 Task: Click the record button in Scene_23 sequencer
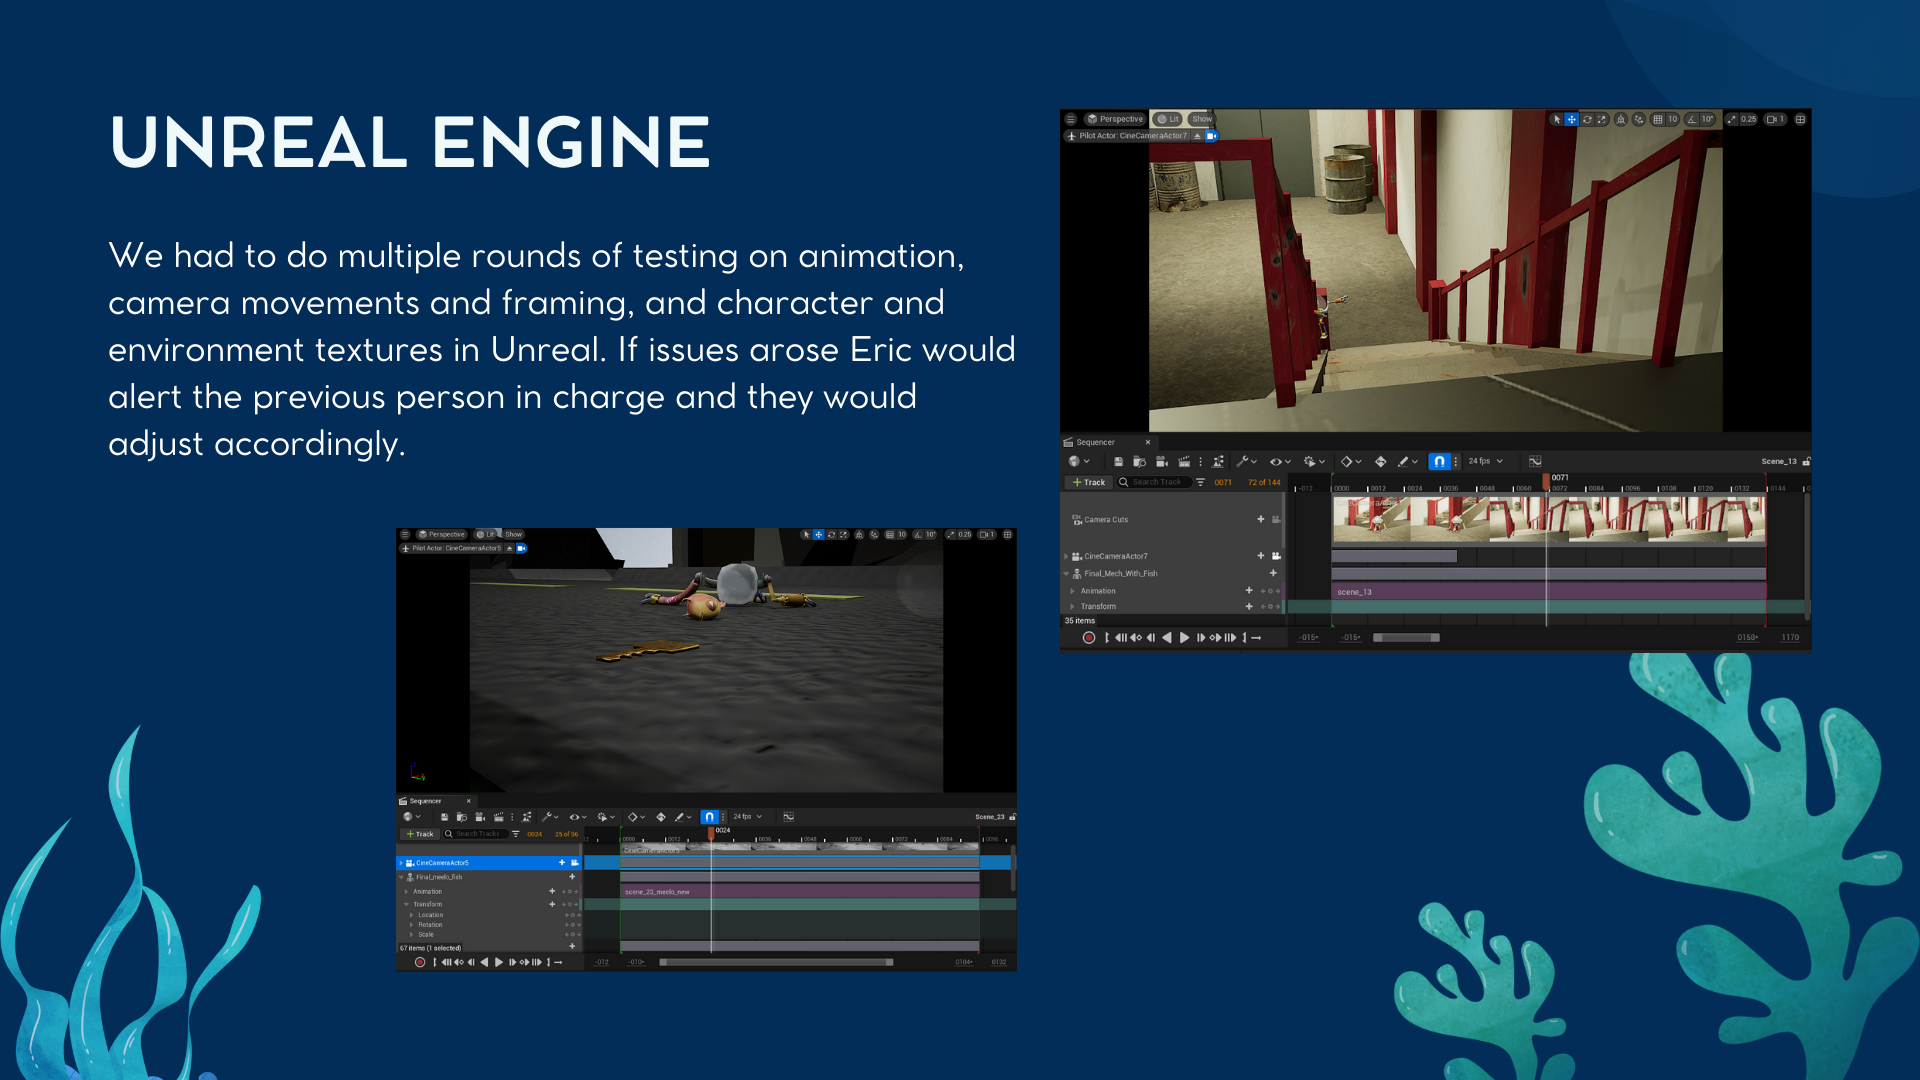420,962
